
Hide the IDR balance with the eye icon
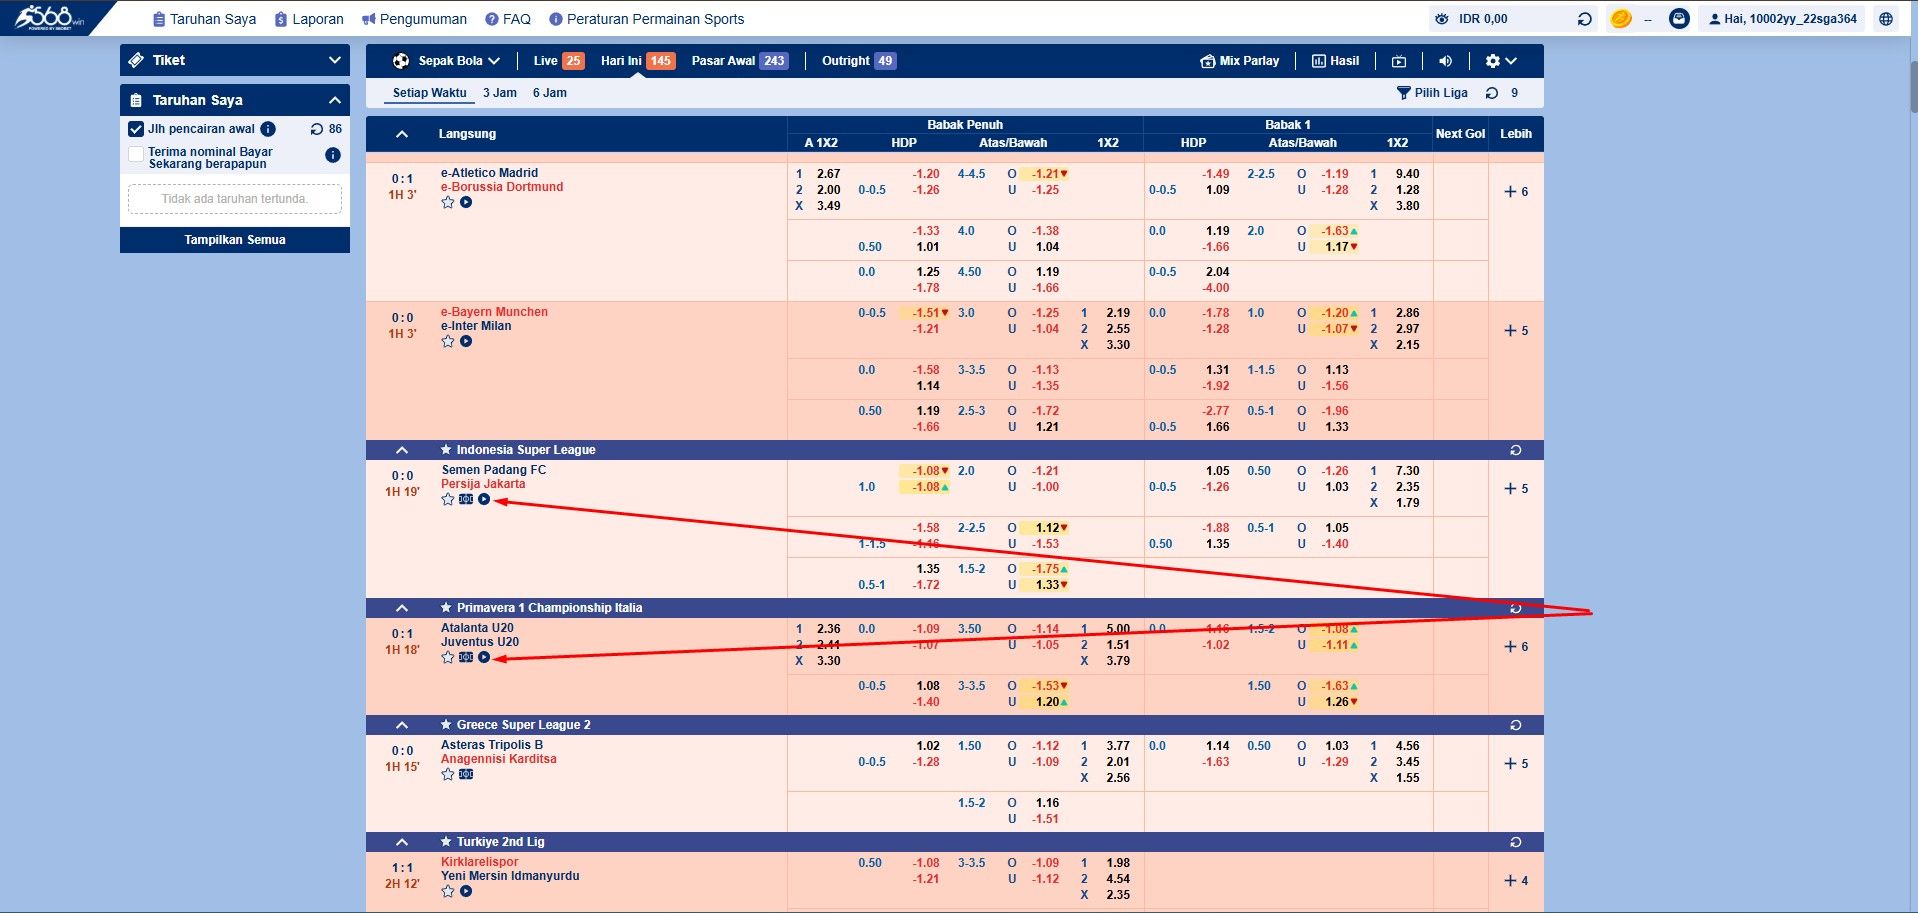pos(1441,19)
